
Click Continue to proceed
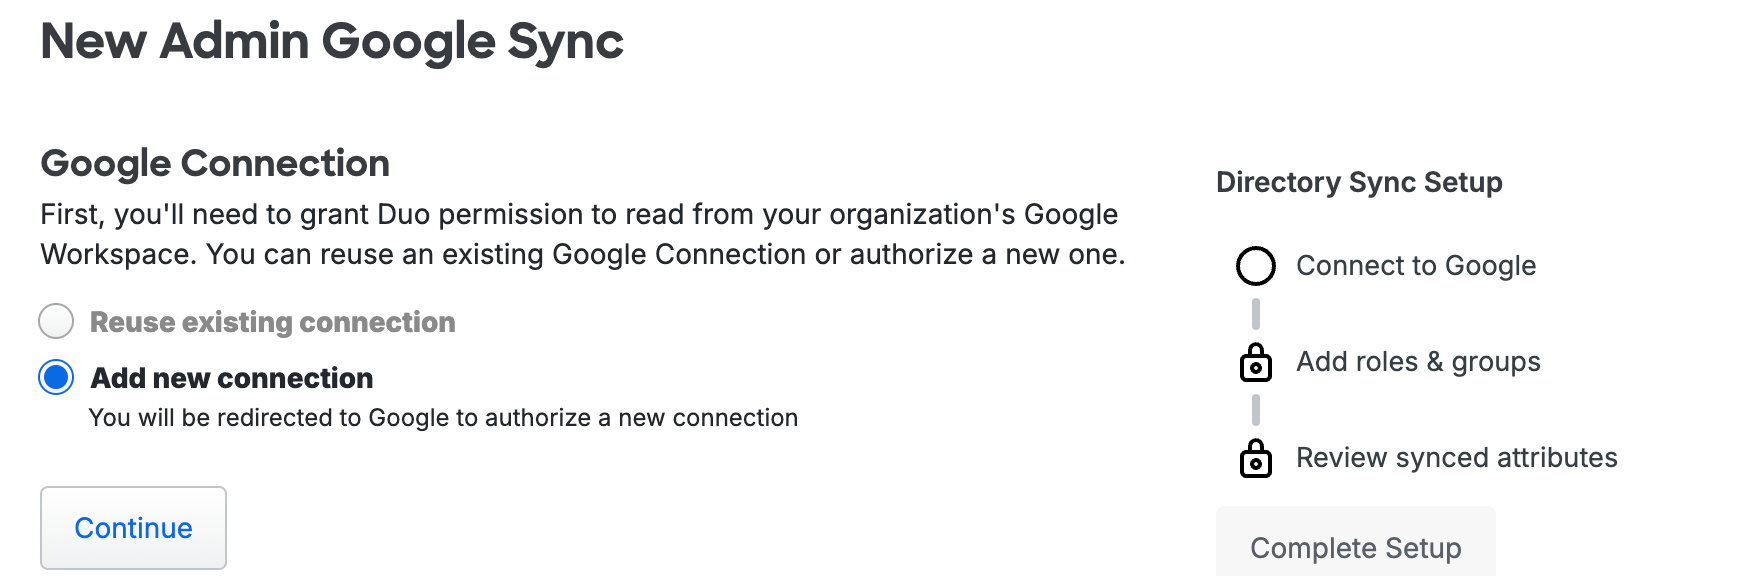tap(133, 528)
